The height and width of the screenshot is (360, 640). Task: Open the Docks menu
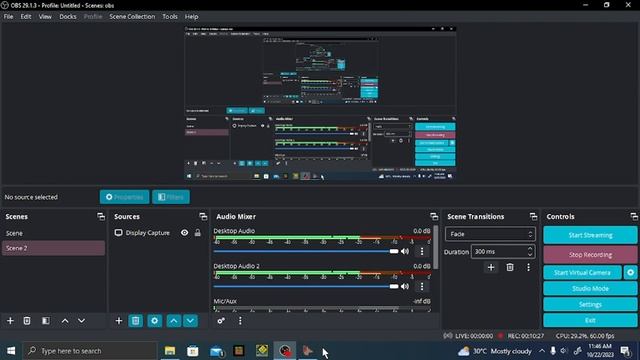[x=68, y=17]
